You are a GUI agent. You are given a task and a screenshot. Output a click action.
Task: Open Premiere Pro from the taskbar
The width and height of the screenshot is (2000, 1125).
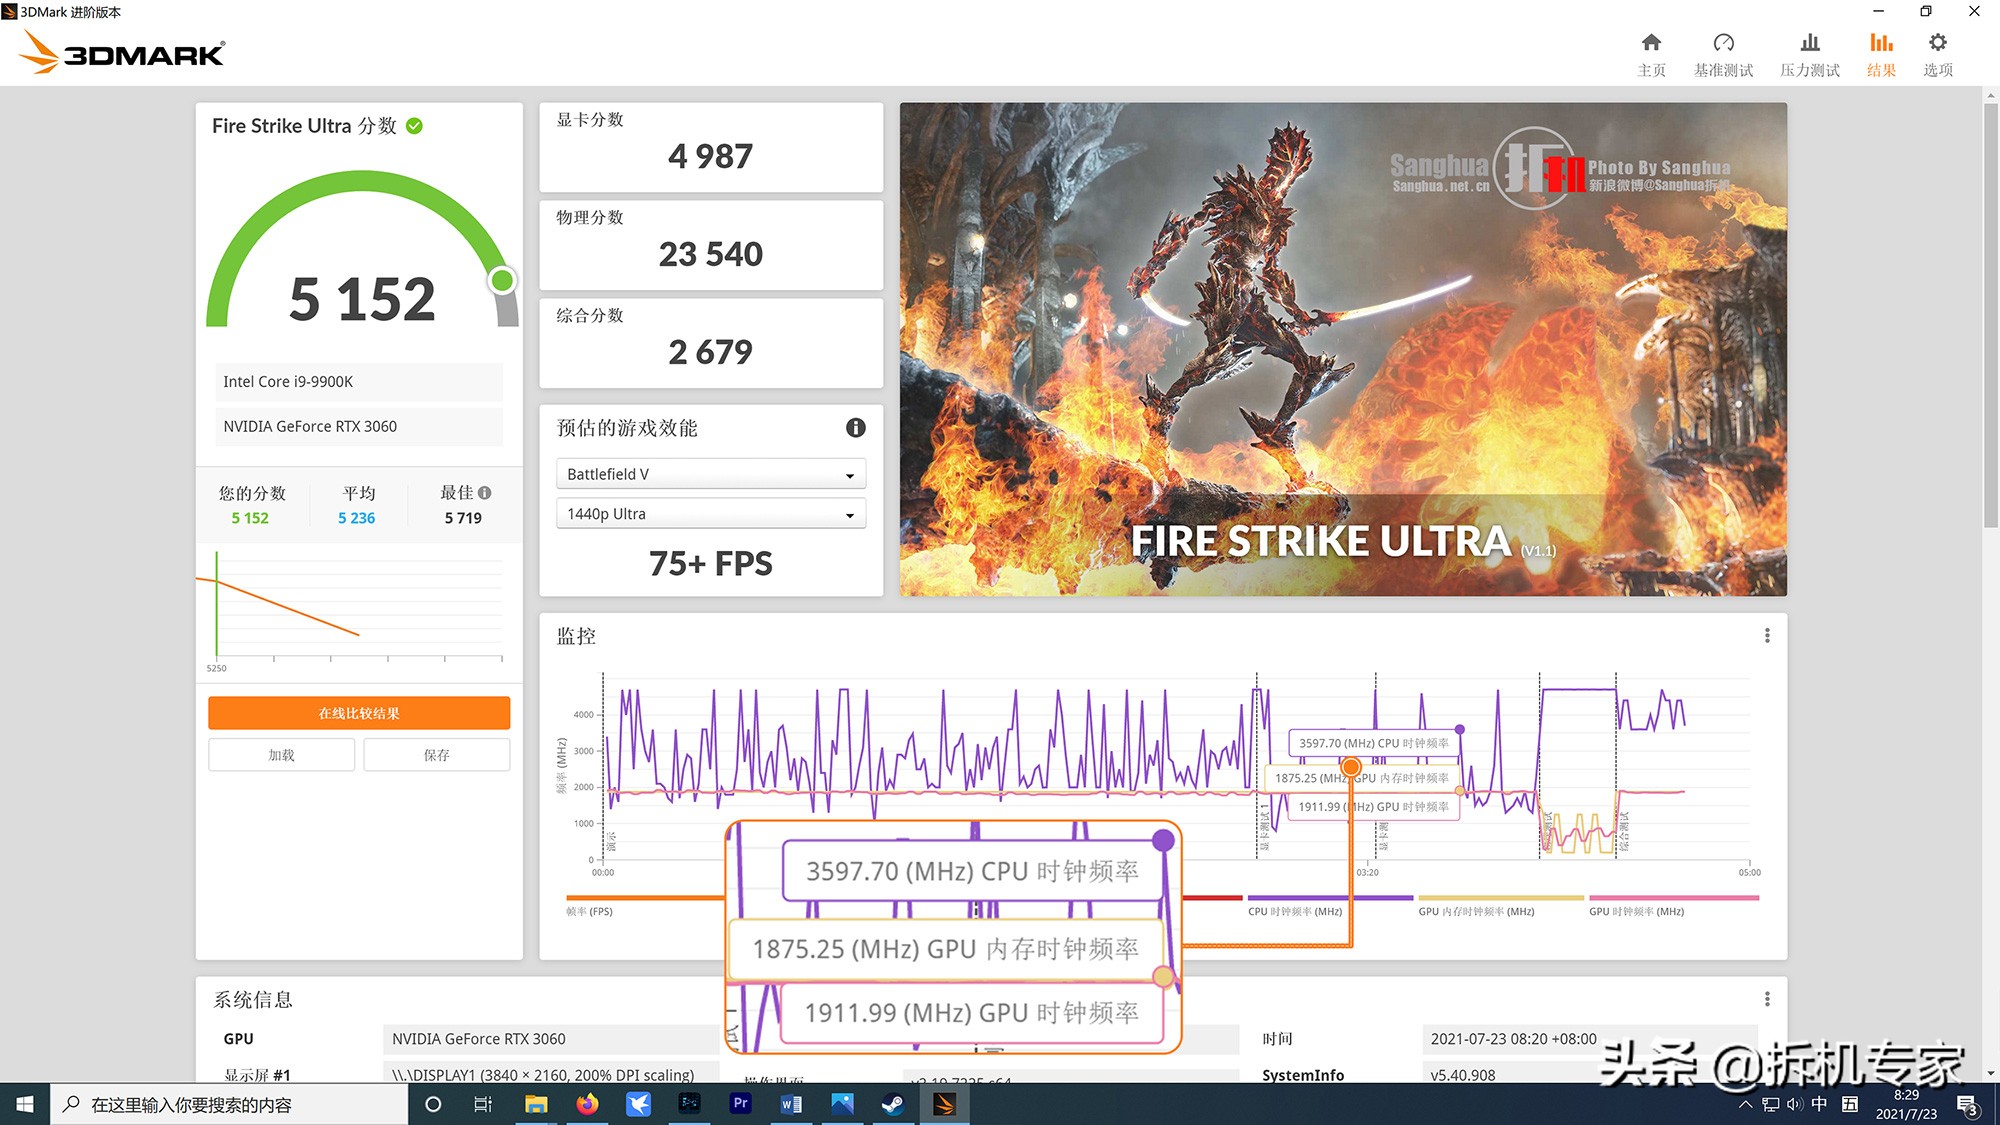(740, 1104)
